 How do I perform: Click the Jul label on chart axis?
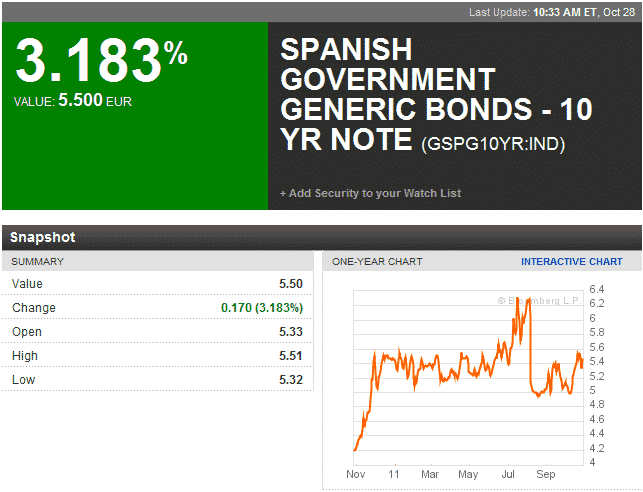[x=507, y=474]
